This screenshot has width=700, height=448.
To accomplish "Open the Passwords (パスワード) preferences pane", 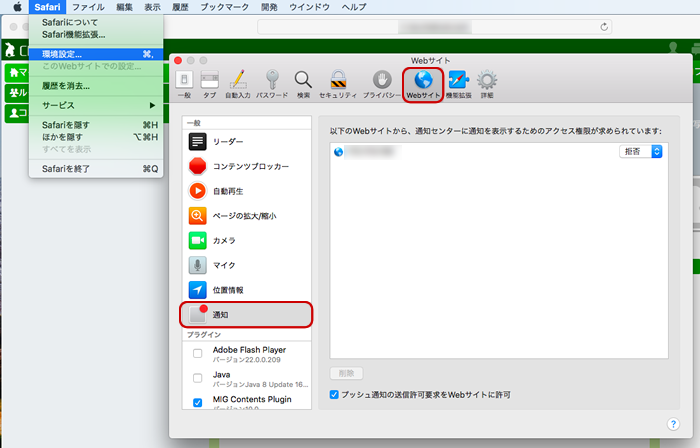I will pos(272,84).
